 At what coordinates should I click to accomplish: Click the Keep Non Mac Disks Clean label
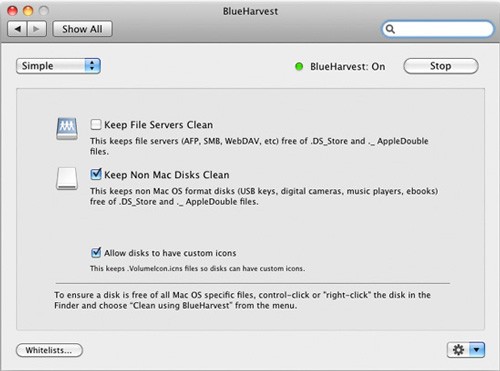click(167, 175)
